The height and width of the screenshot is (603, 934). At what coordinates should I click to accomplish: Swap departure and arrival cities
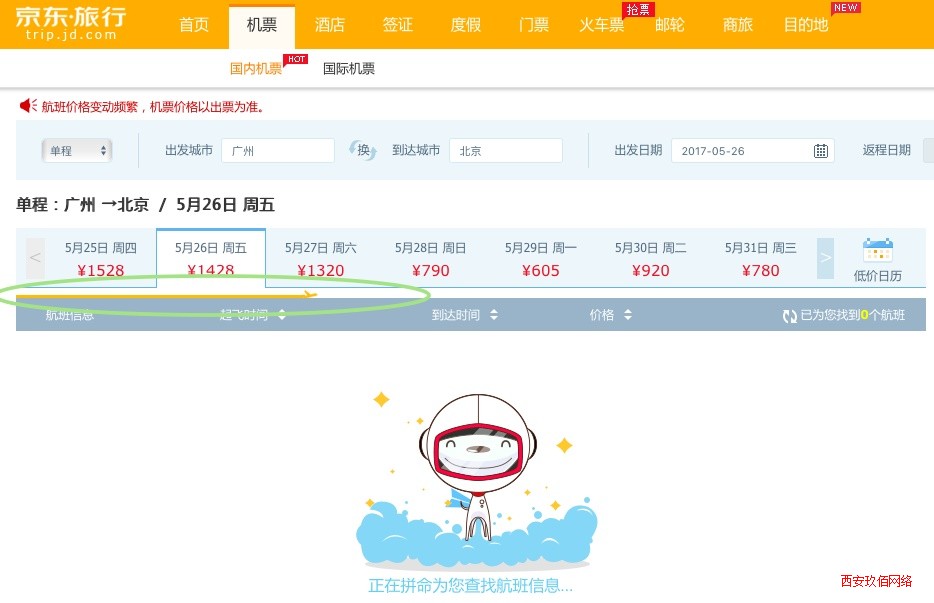point(363,150)
